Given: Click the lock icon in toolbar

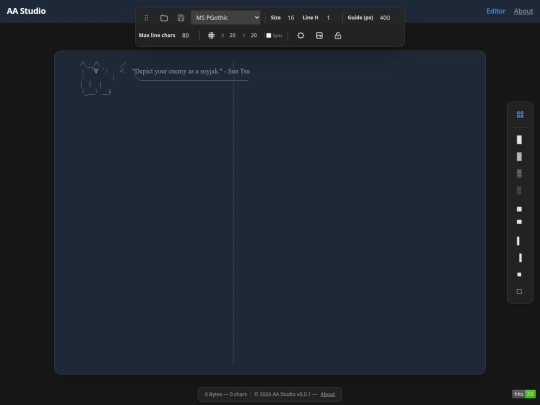Looking at the screenshot, I should pos(338,35).
